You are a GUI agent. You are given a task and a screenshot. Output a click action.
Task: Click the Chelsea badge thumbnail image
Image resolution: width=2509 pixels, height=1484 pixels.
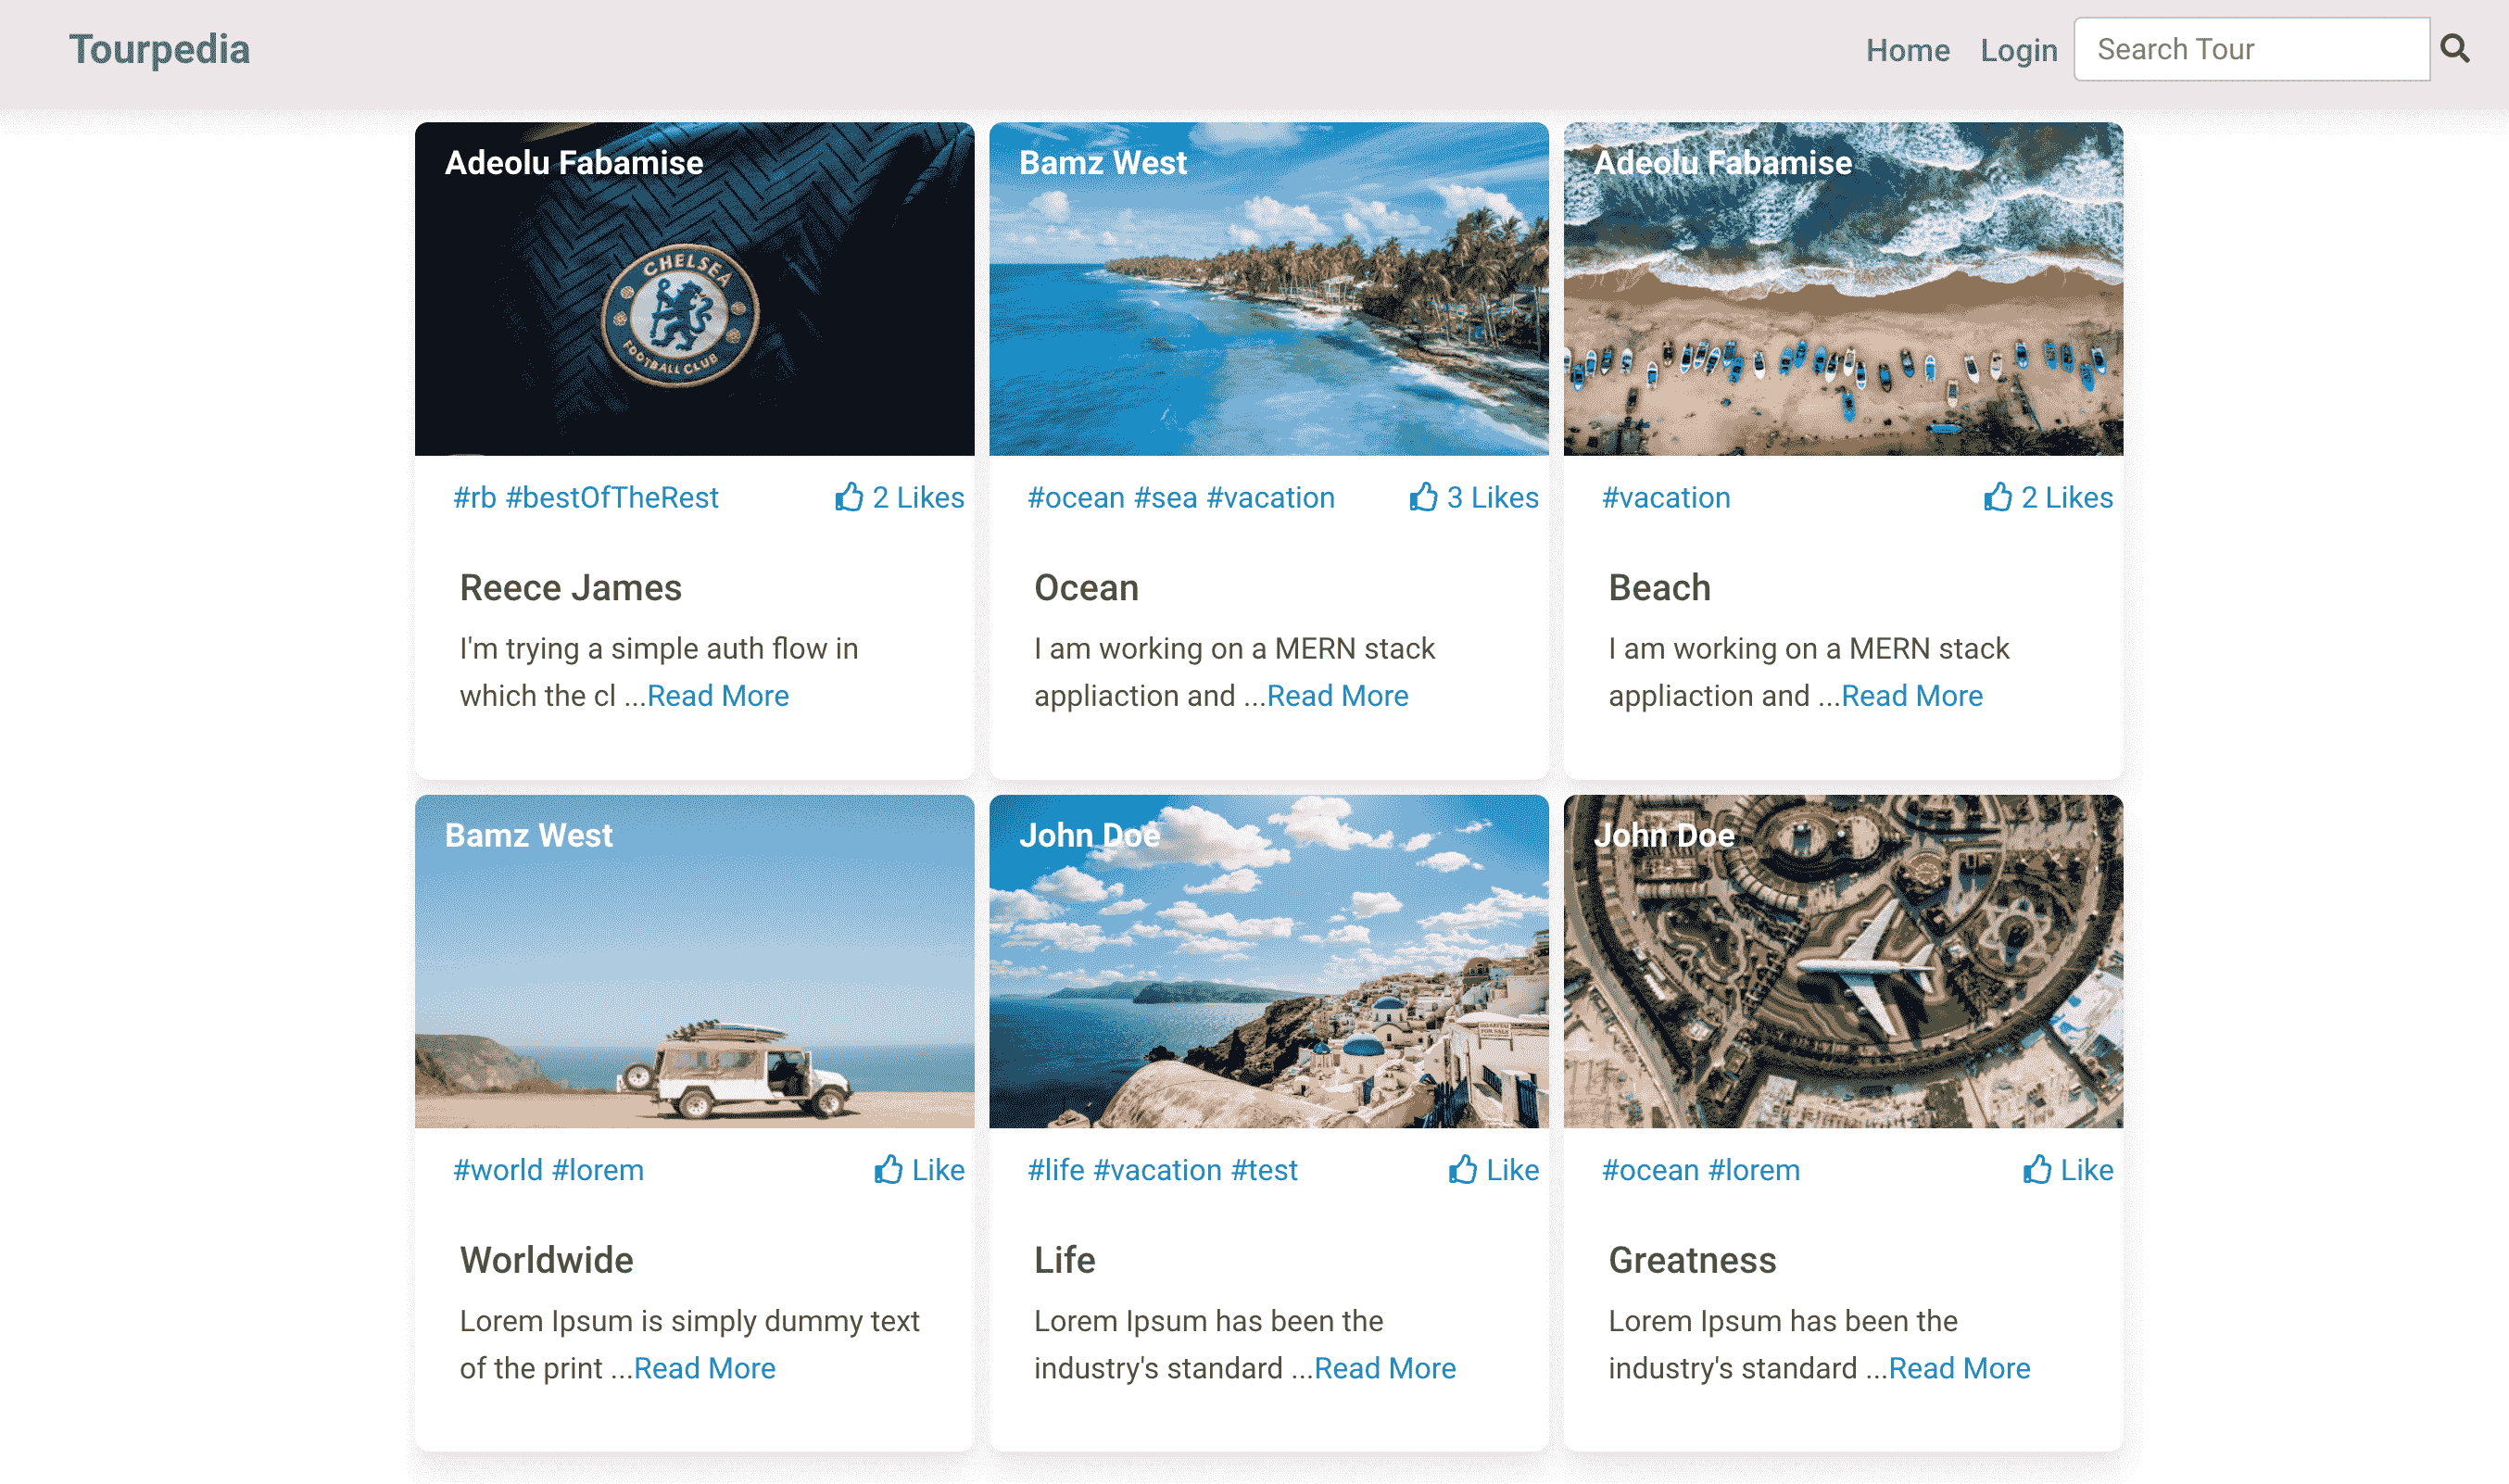pyautogui.click(x=694, y=289)
